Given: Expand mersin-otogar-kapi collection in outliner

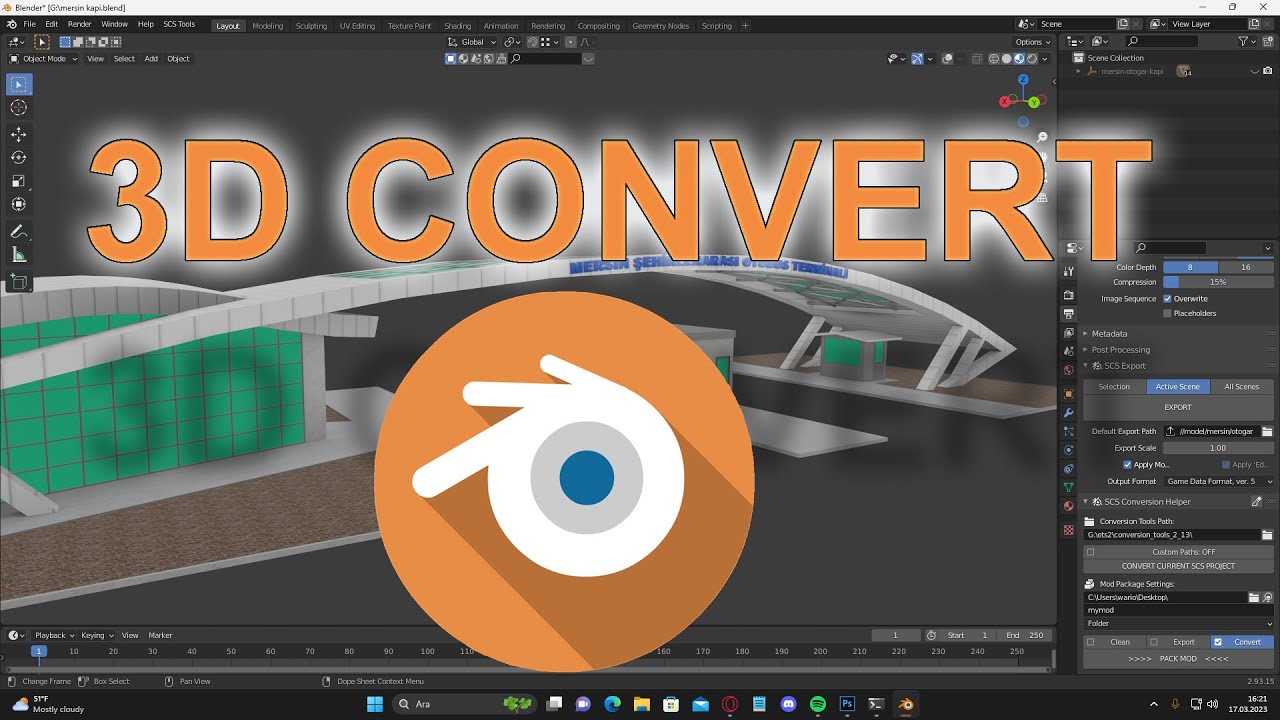Looking at the screenshot, I should click(1079, 72).
